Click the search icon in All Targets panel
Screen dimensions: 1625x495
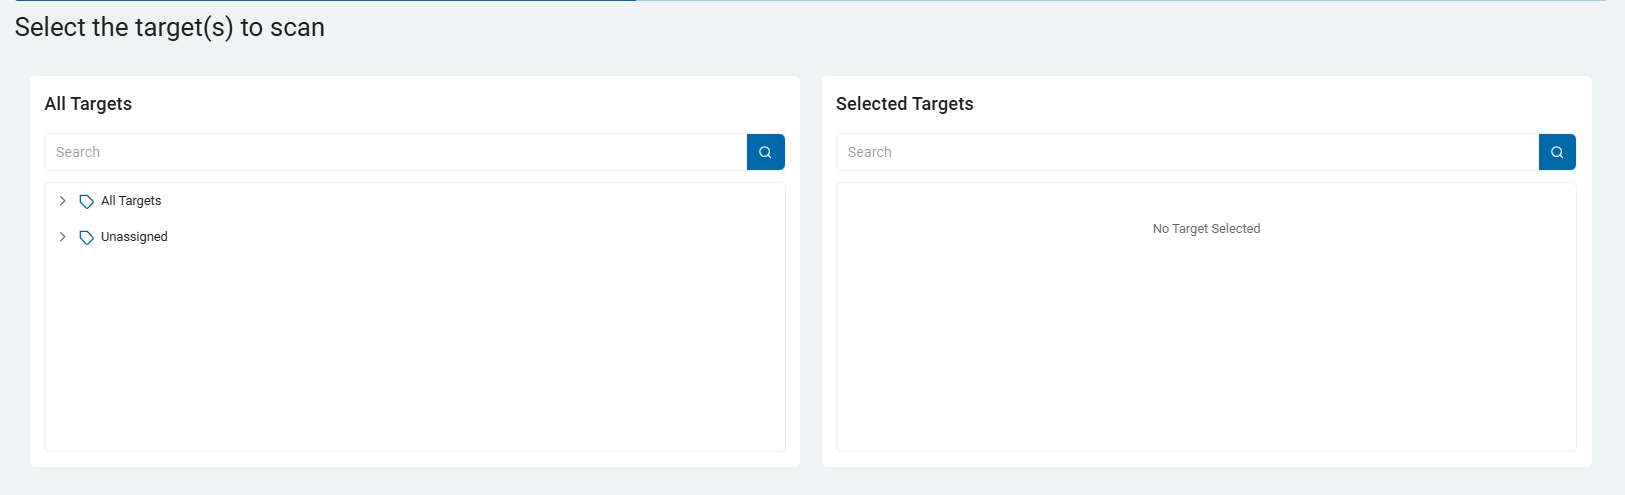click(765, 152)
